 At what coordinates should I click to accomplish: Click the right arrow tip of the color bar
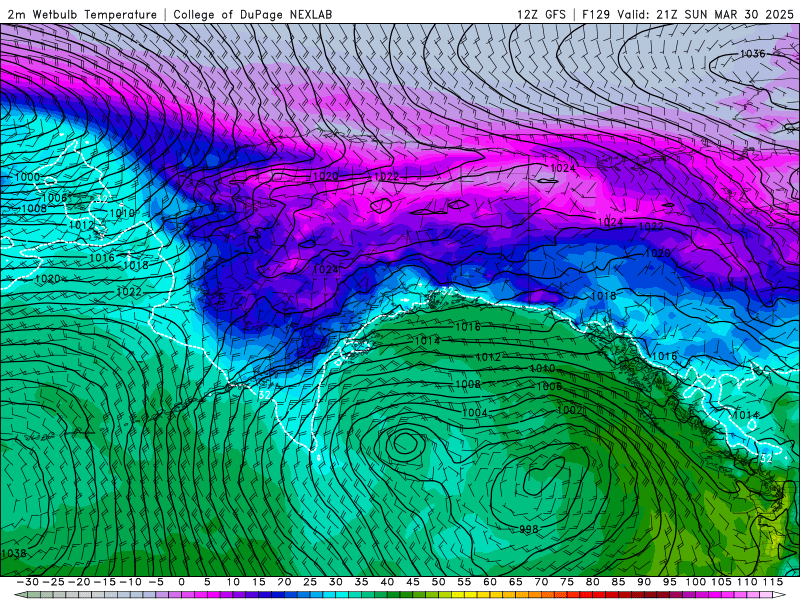click(781, 595)
